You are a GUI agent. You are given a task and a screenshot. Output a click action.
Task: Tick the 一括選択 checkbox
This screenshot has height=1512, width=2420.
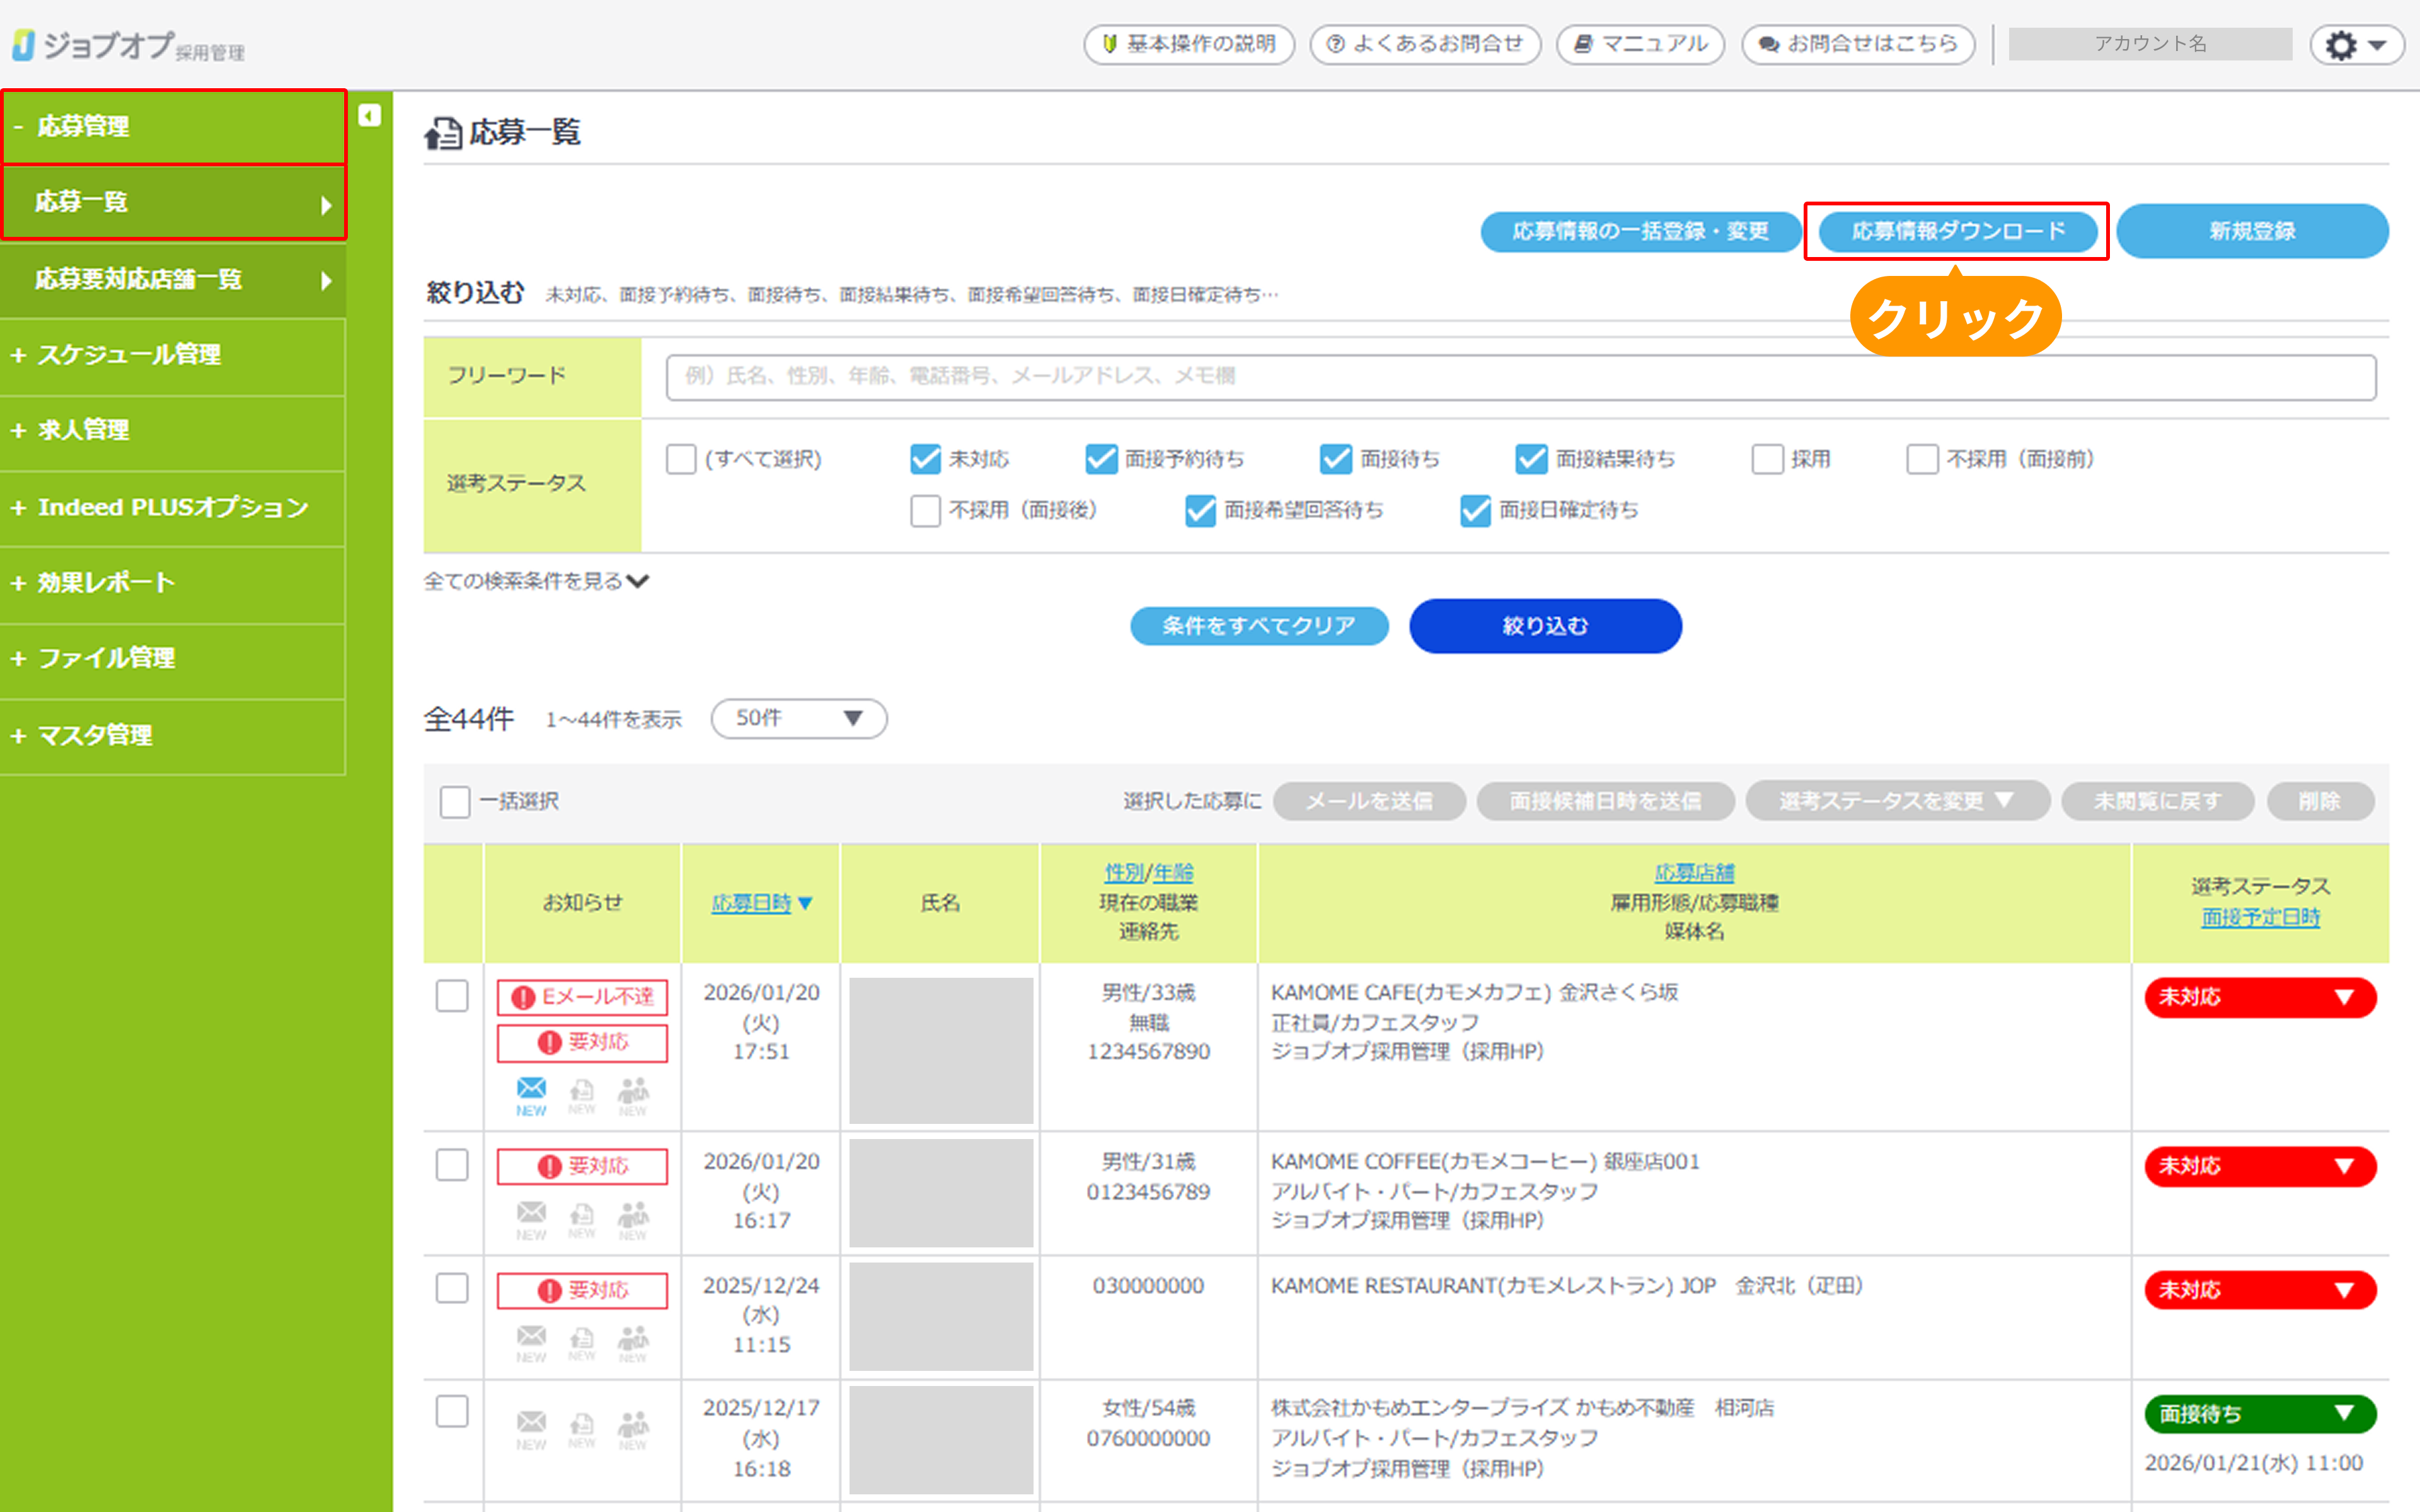click(x=455, y=801)
